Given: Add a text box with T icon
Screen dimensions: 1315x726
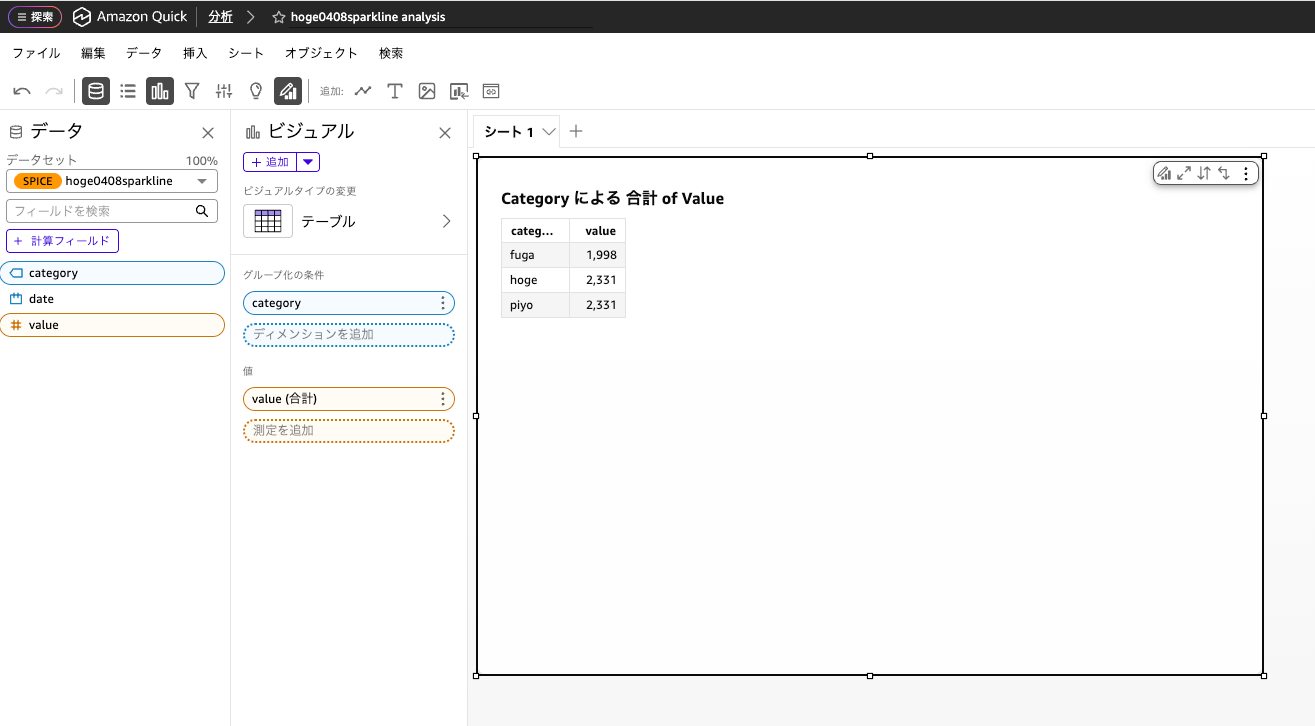Looking at the screenshot, I should click(395, 91).
